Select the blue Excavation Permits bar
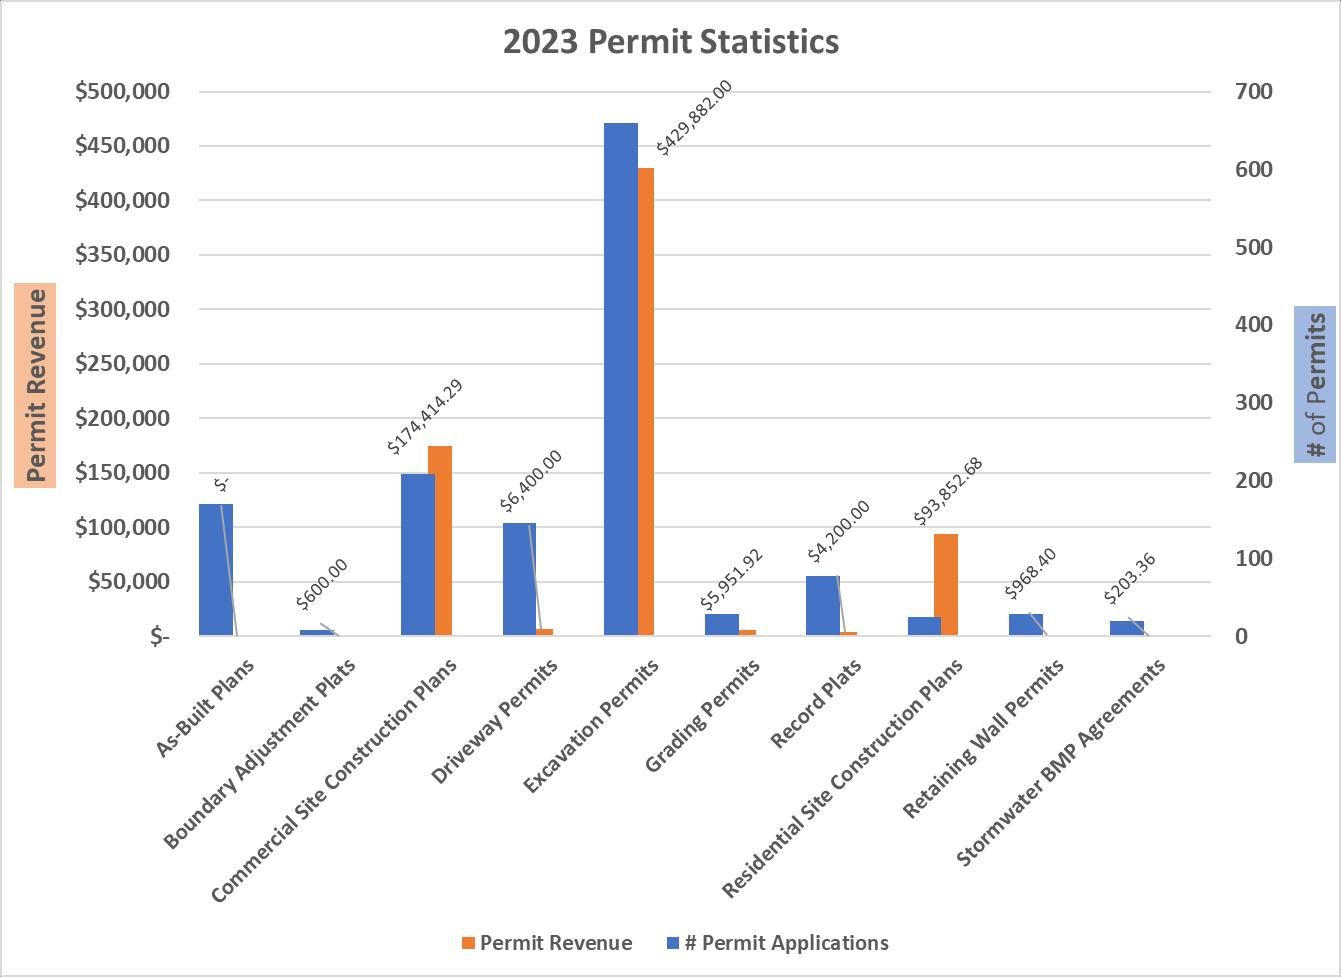The width and height of the screenshot is (1341, 977). (621, 379)
